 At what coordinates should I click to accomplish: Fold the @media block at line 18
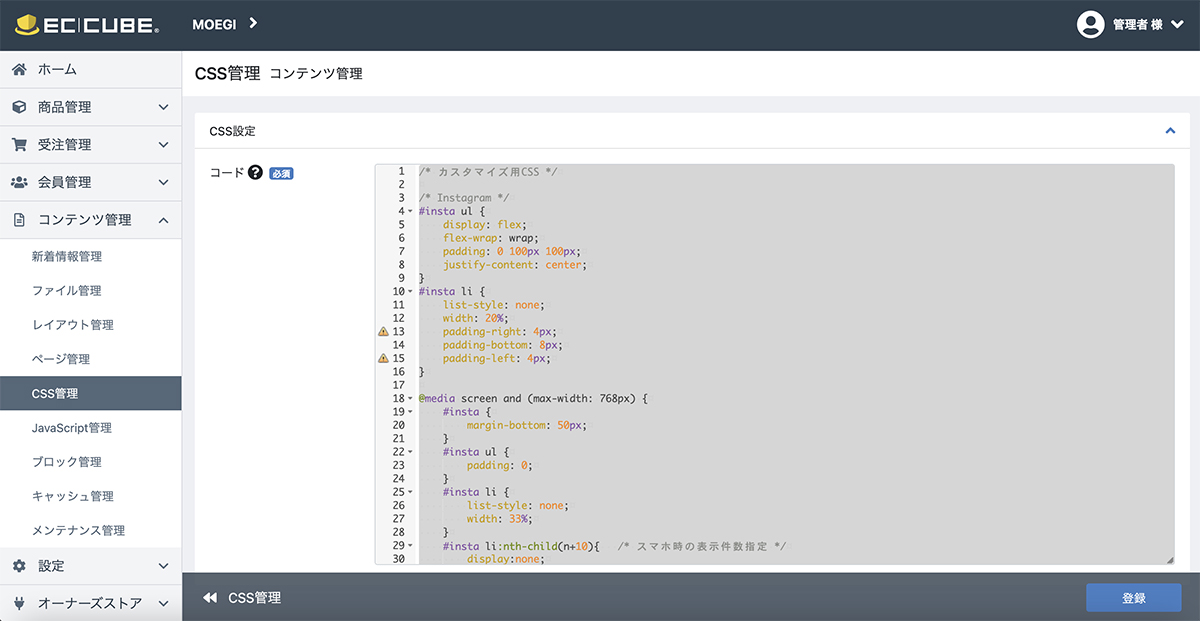[x=410, y=399]
